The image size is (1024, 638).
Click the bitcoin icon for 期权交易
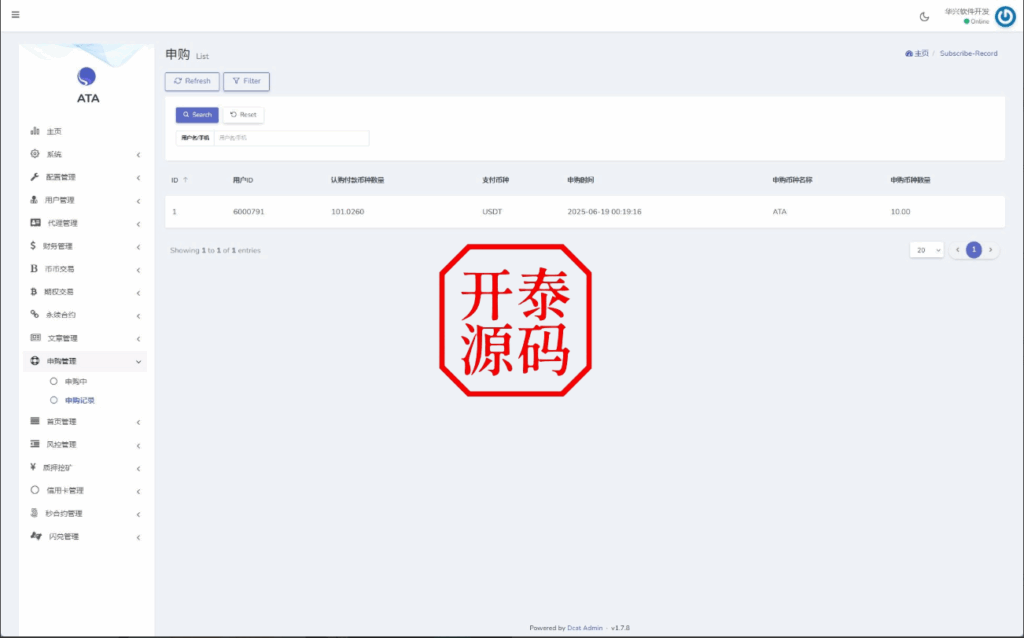click(x=34, y=292)
